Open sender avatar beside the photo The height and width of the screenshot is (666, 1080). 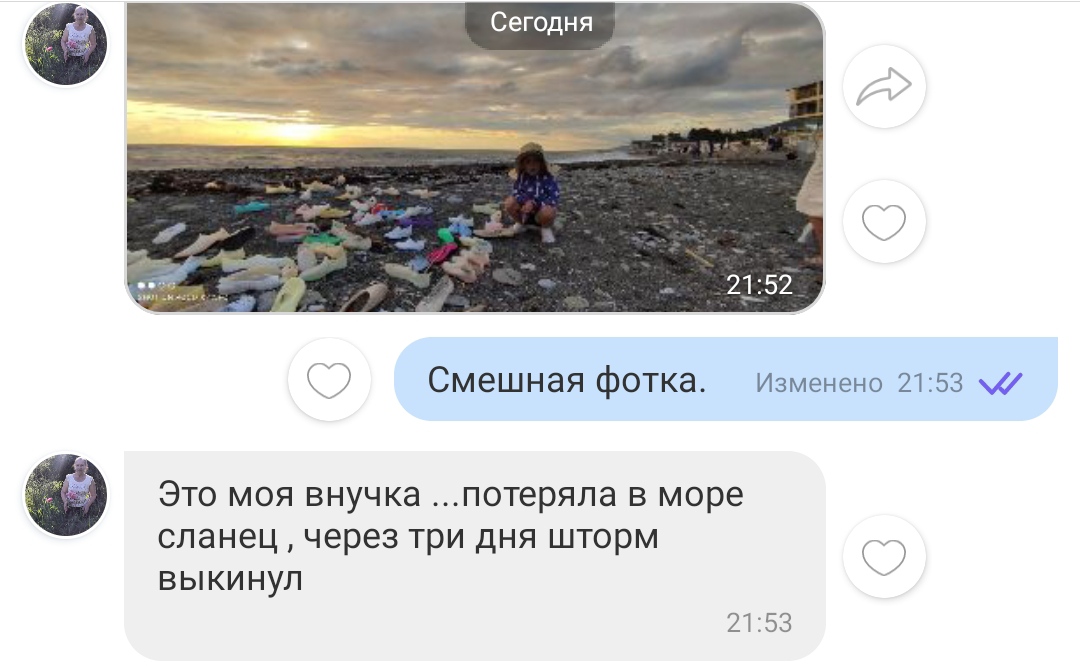(x=66, y=44)
